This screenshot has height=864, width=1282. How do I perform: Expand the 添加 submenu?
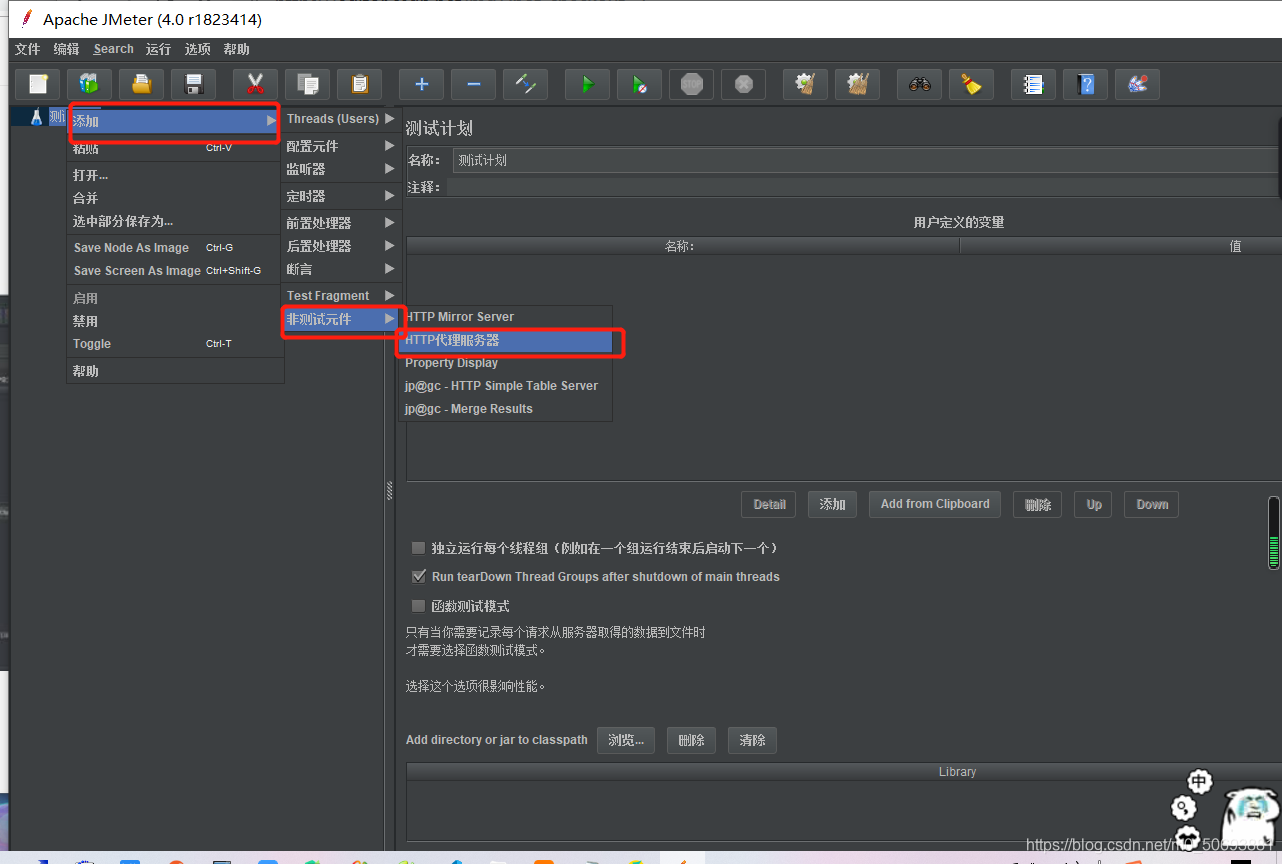tap(173, 121)
